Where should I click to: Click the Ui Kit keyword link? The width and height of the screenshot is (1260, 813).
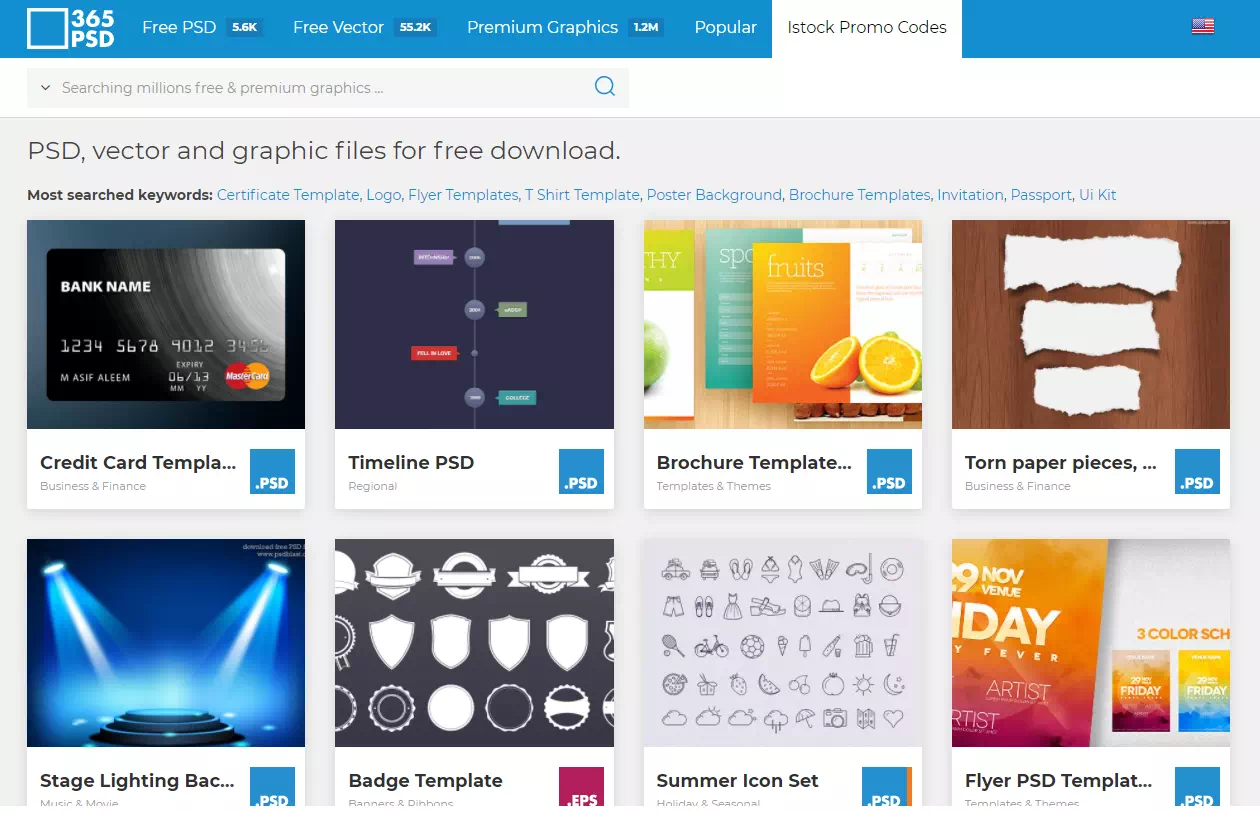click(x=1098, y=195)
